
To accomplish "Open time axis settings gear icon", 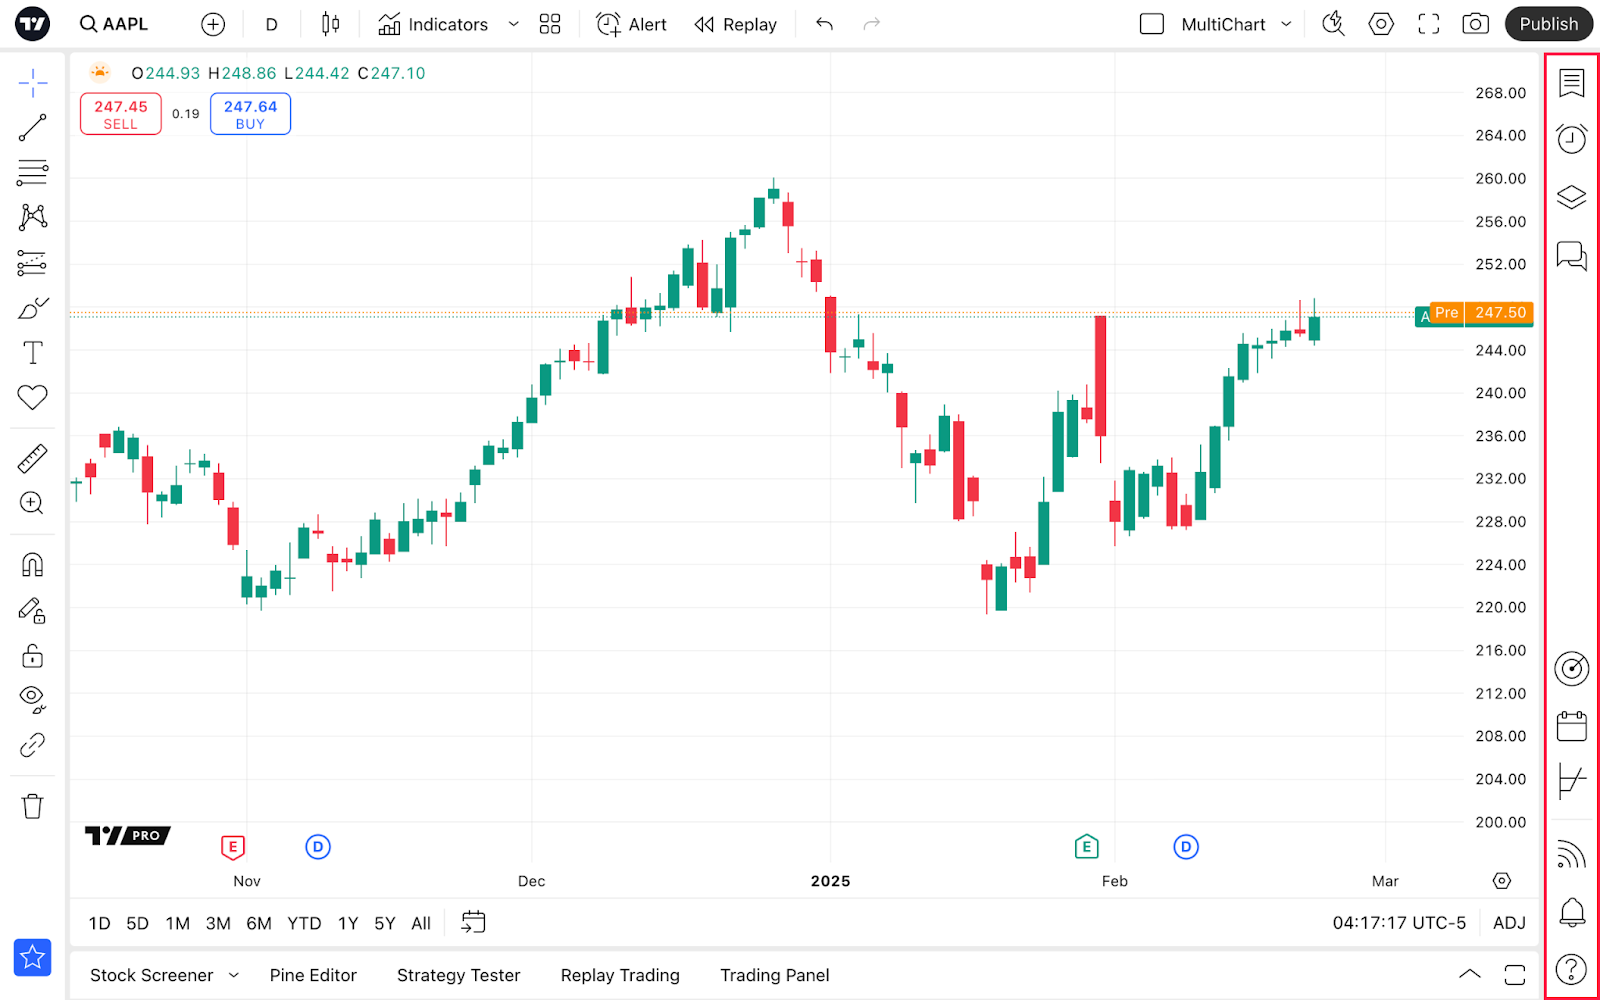I will coord(1501,881).
